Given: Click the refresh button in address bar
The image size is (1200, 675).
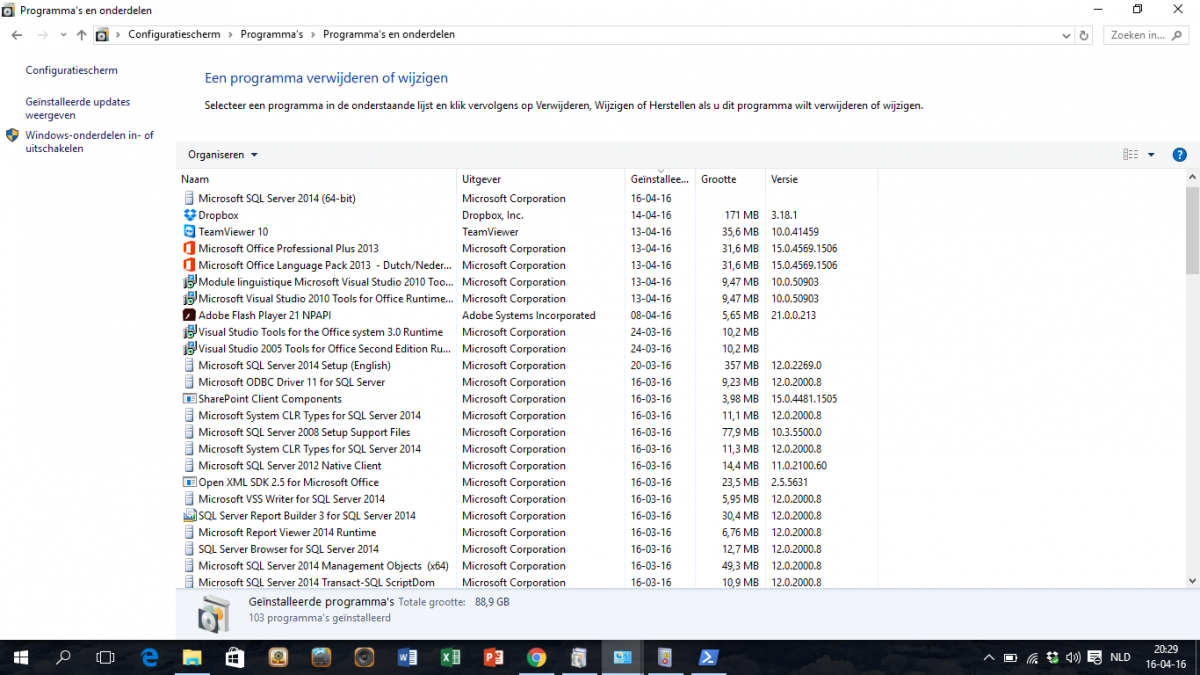Looking at the screenshot, I should point(1084,35).
